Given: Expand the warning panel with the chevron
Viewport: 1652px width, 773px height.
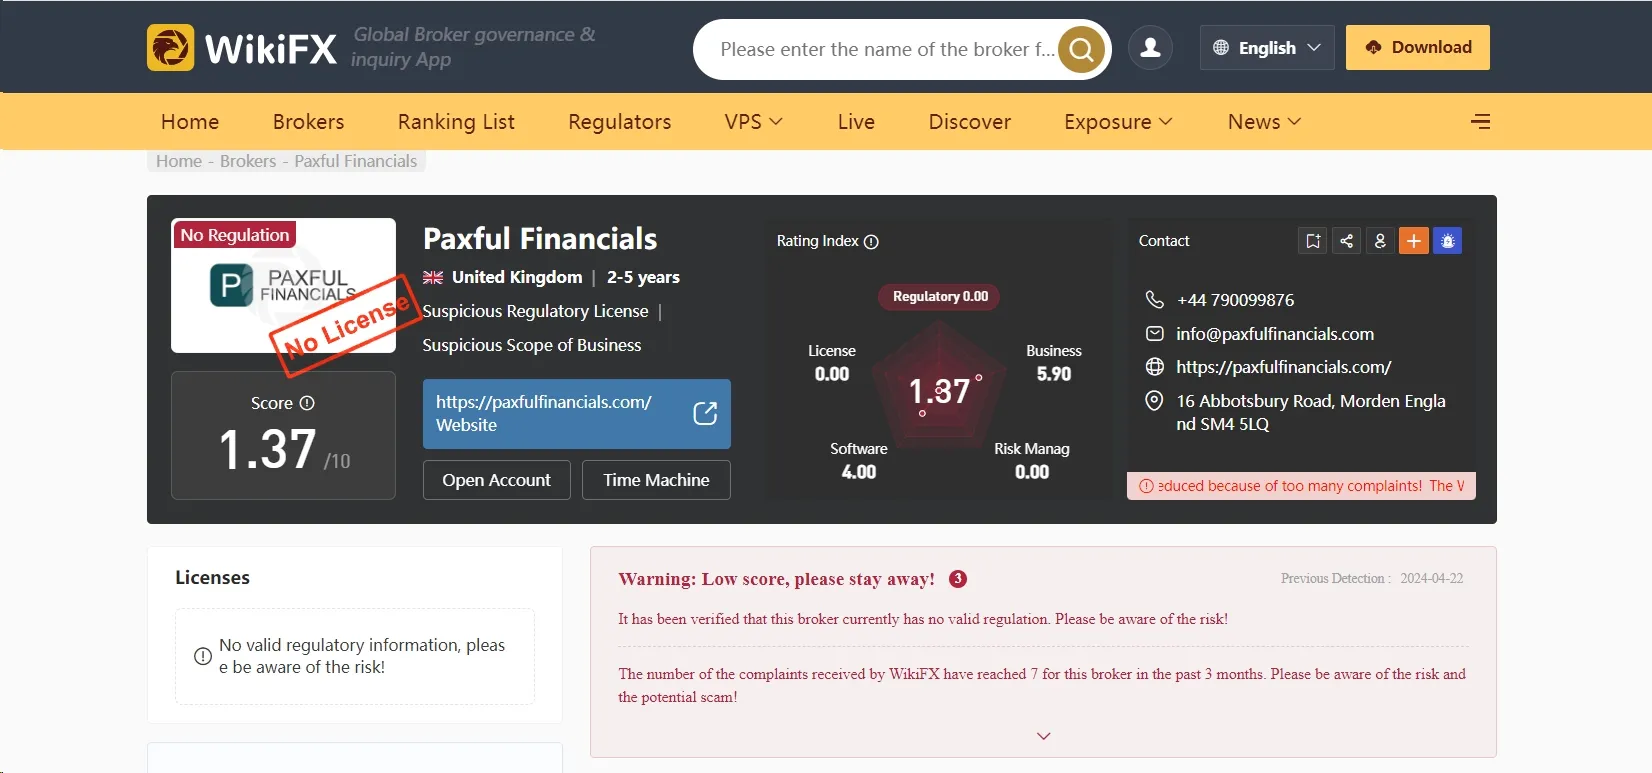Looking at the screenshot, I should (1043, 736).
